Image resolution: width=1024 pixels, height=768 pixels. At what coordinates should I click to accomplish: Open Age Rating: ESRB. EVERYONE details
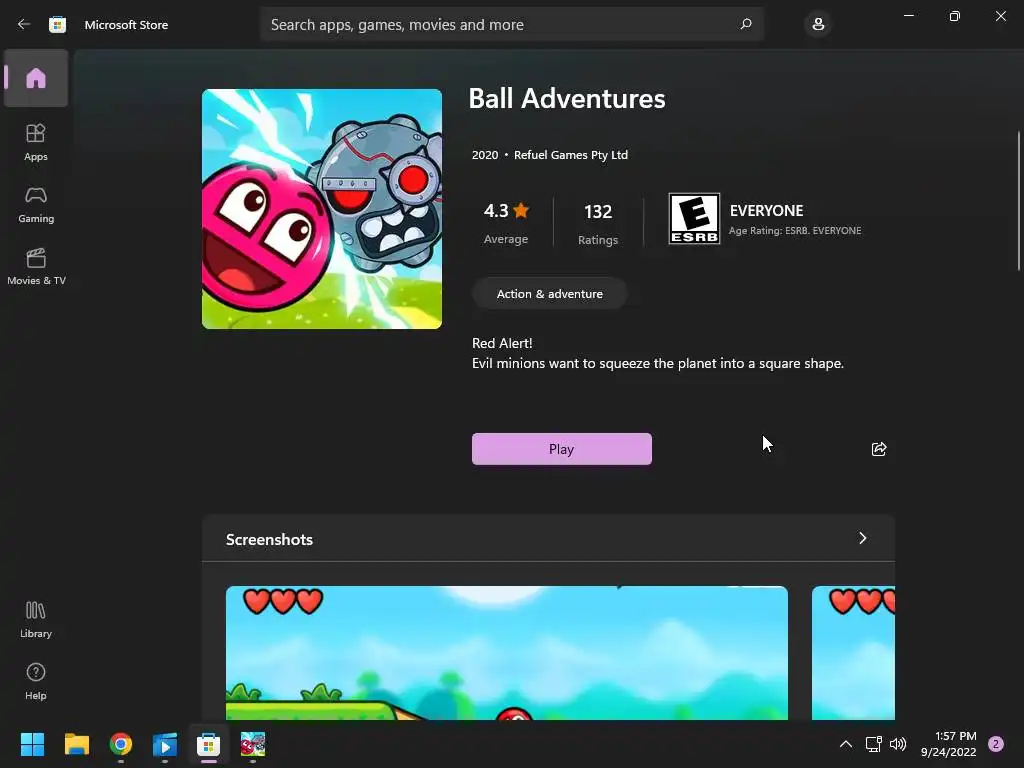point(795,231)
